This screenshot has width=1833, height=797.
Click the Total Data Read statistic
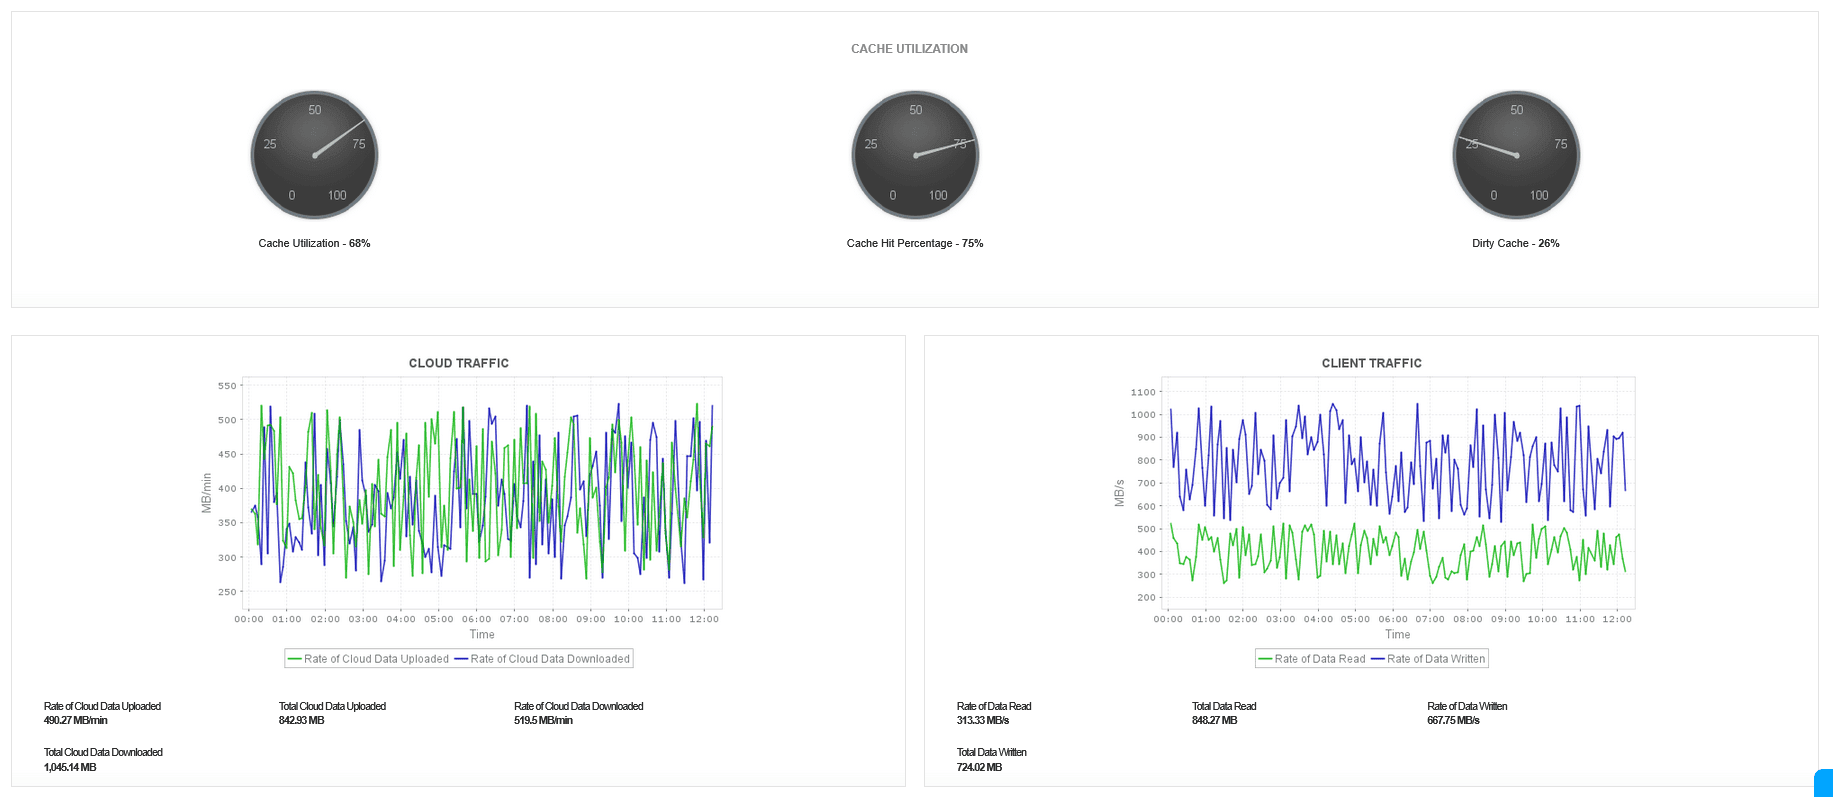pos(1224,713)
